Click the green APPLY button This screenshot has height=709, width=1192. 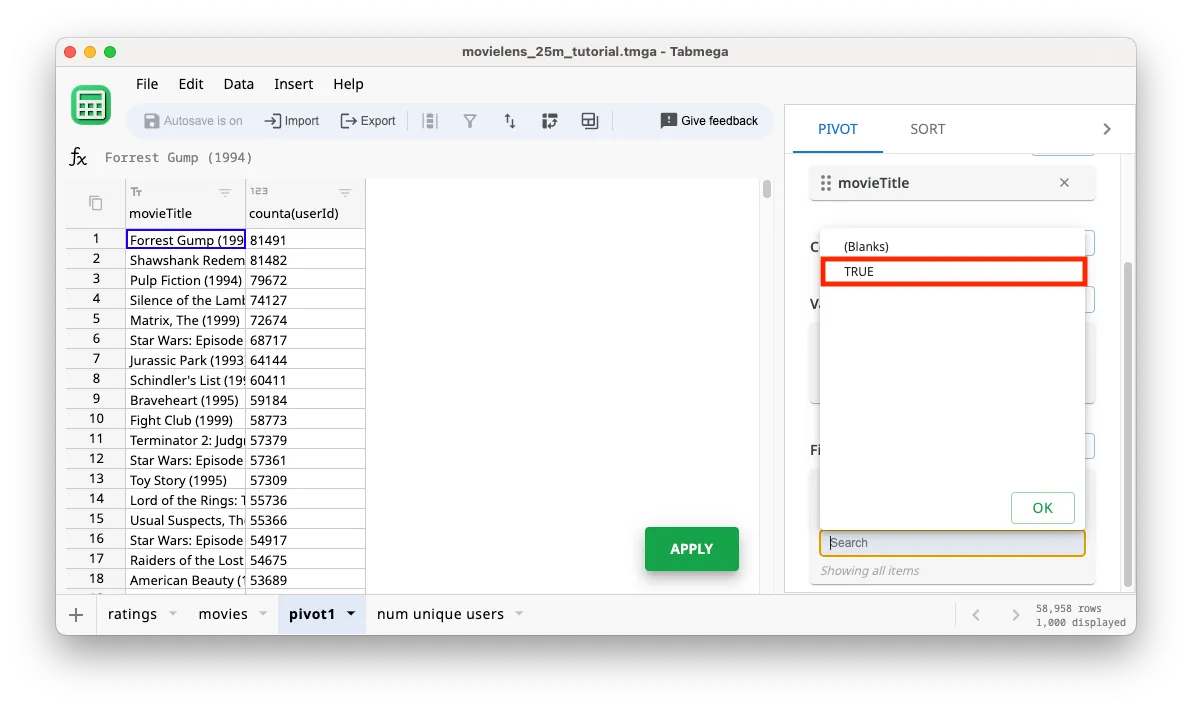click(691, 549)
